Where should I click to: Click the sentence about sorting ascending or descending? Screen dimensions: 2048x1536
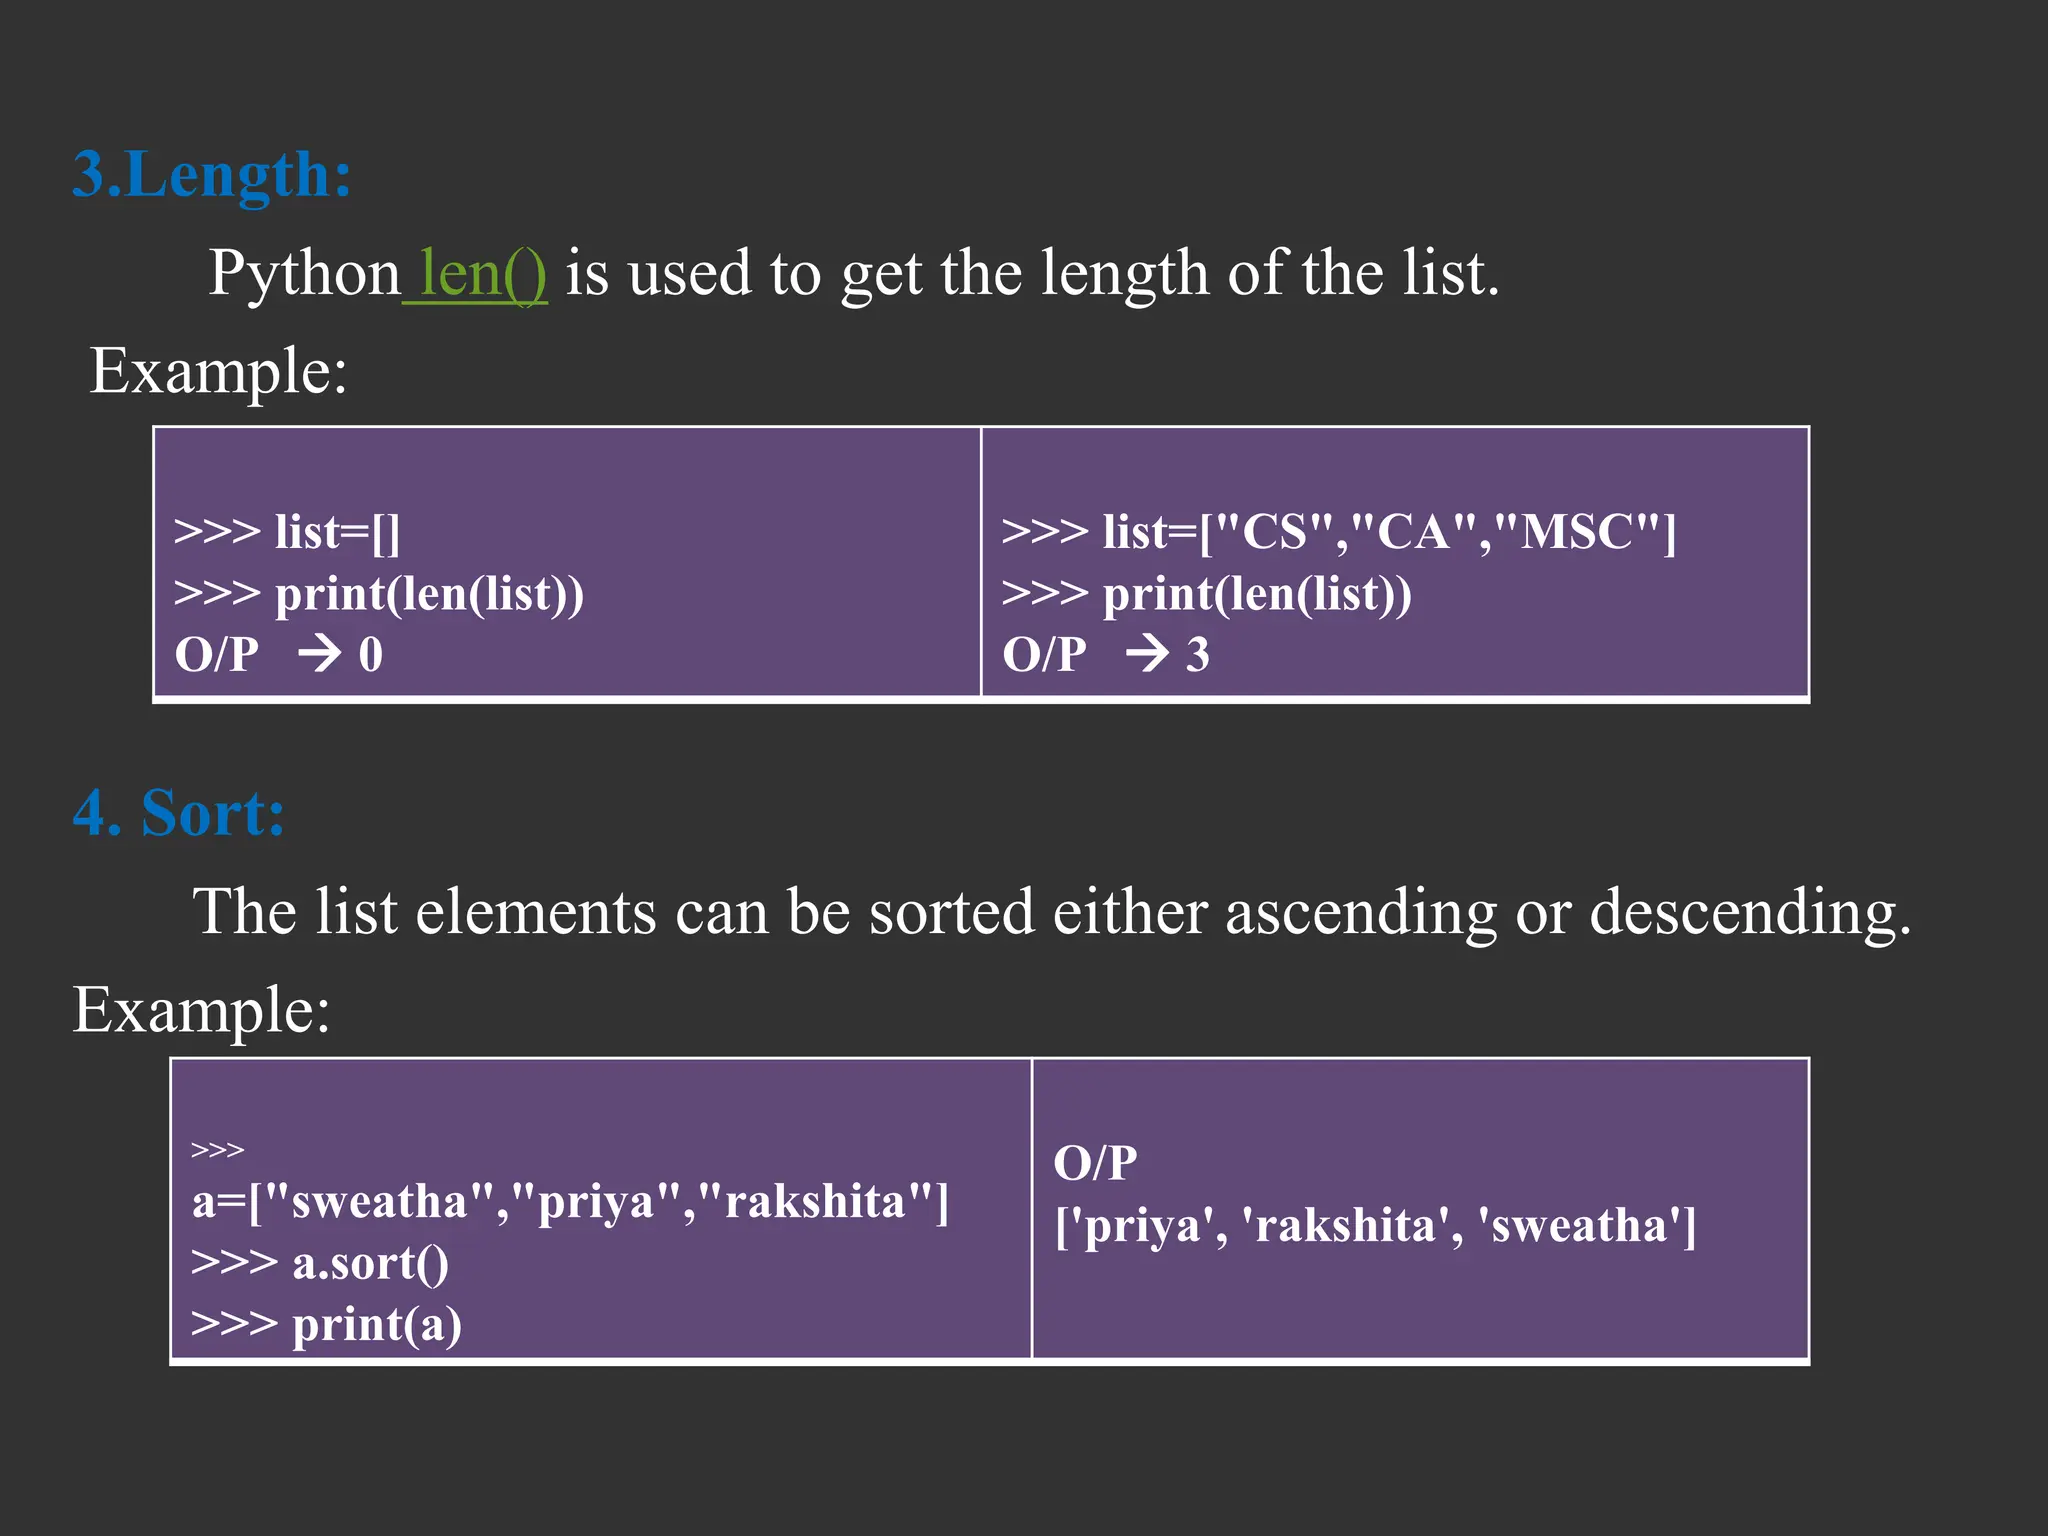click(1051, 911)
